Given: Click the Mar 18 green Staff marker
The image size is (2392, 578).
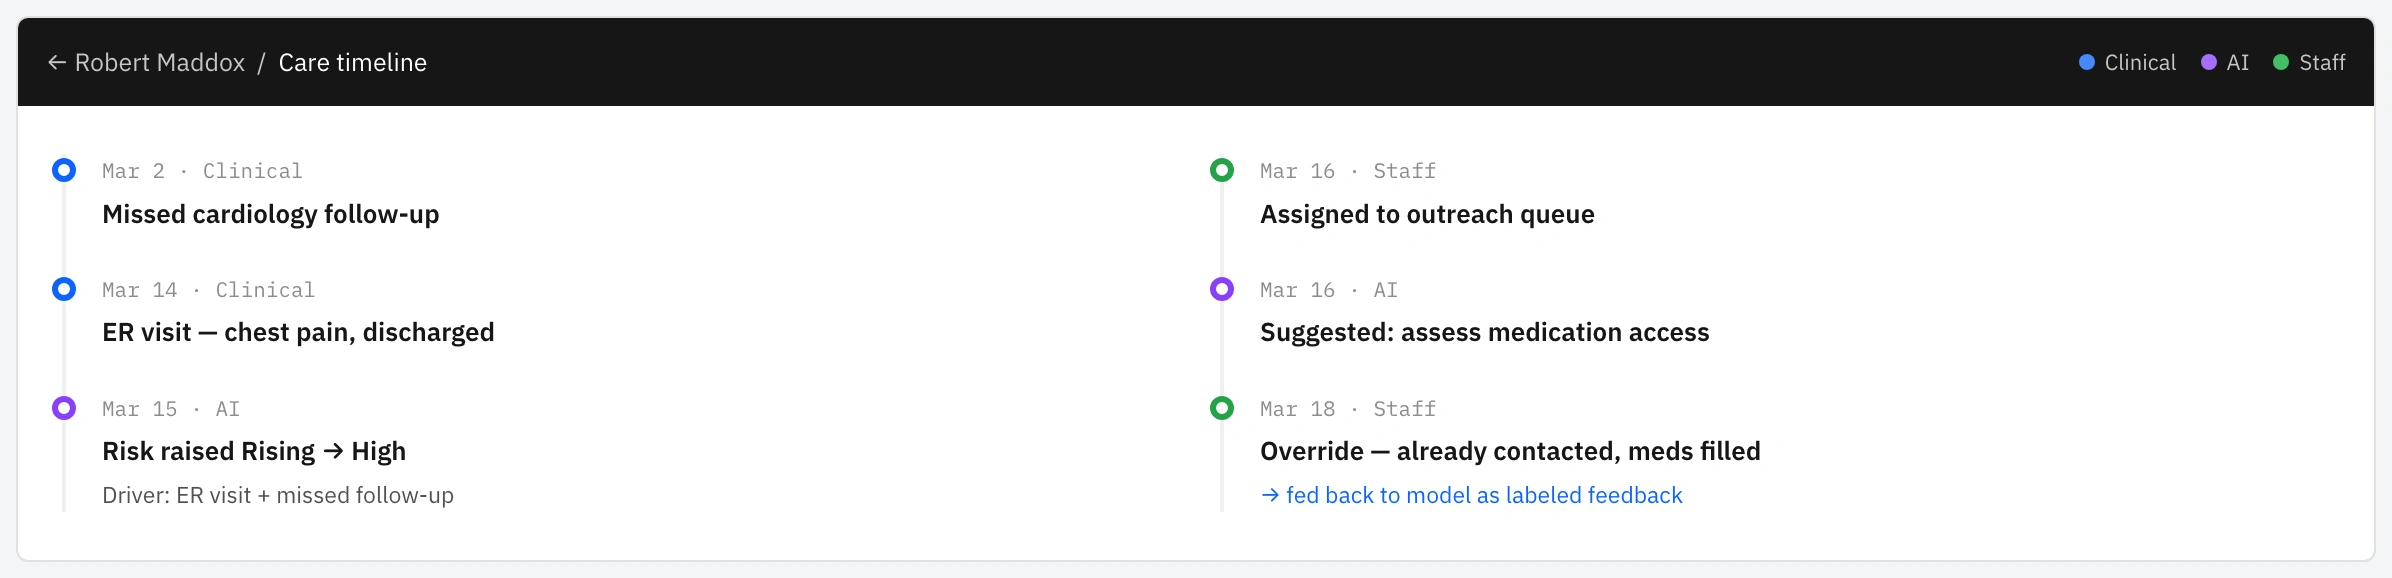Looking at the screenshot, I should point(1222,408).
